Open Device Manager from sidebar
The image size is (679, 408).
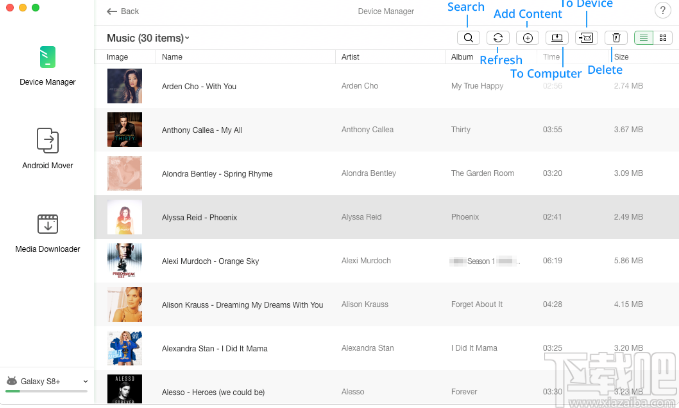pyautogui.click(x=47, y=65)
